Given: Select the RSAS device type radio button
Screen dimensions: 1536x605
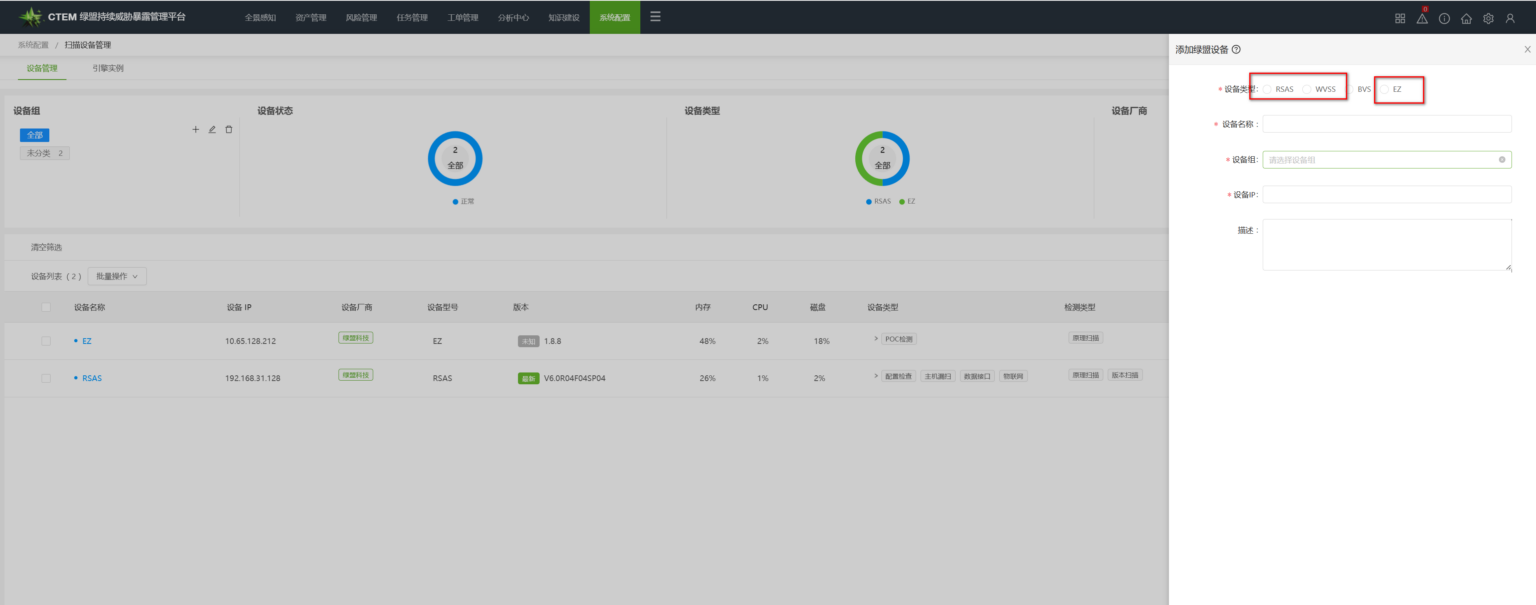Looking at the screenshot, I should [x=1268, y=89].
